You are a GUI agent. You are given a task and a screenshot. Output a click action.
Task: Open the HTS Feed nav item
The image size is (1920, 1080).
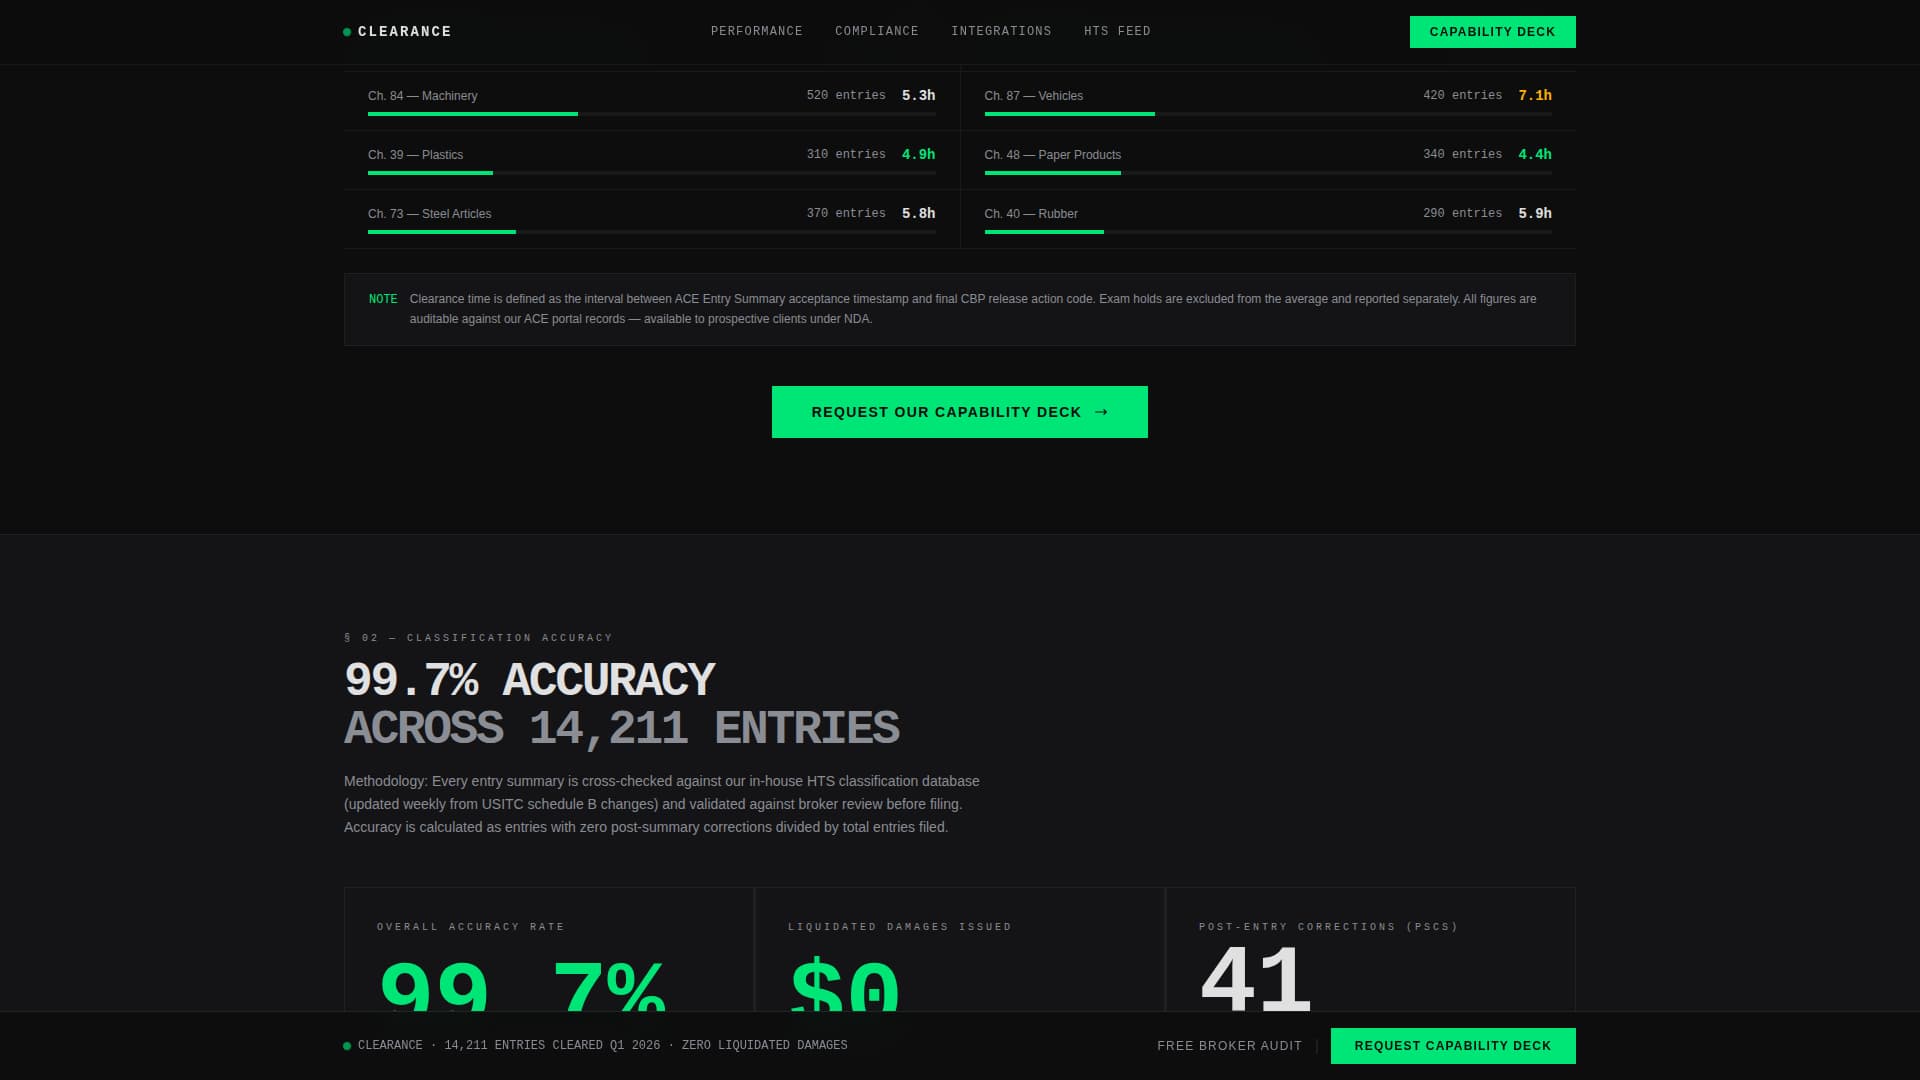click(x=1117, y=32)
